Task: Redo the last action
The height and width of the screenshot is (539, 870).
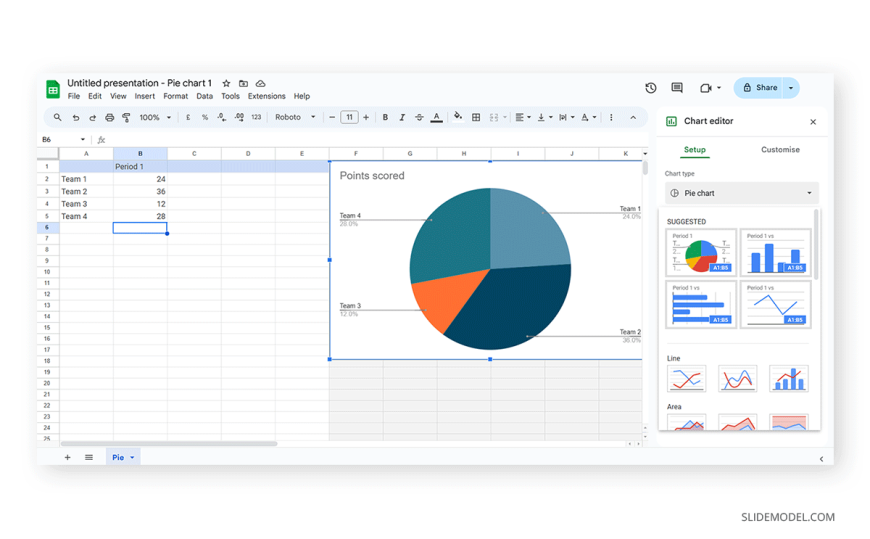Action: click(x=93, y=118)
